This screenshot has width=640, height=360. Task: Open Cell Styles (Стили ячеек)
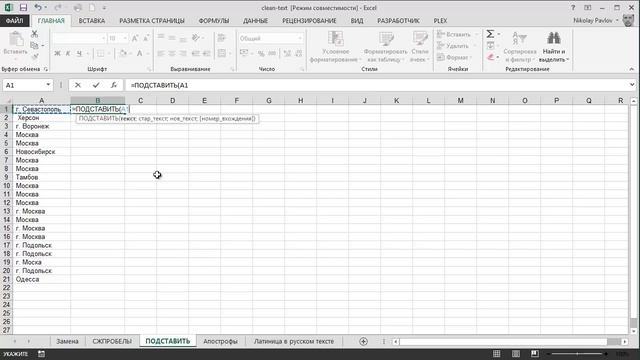point(420,47)
